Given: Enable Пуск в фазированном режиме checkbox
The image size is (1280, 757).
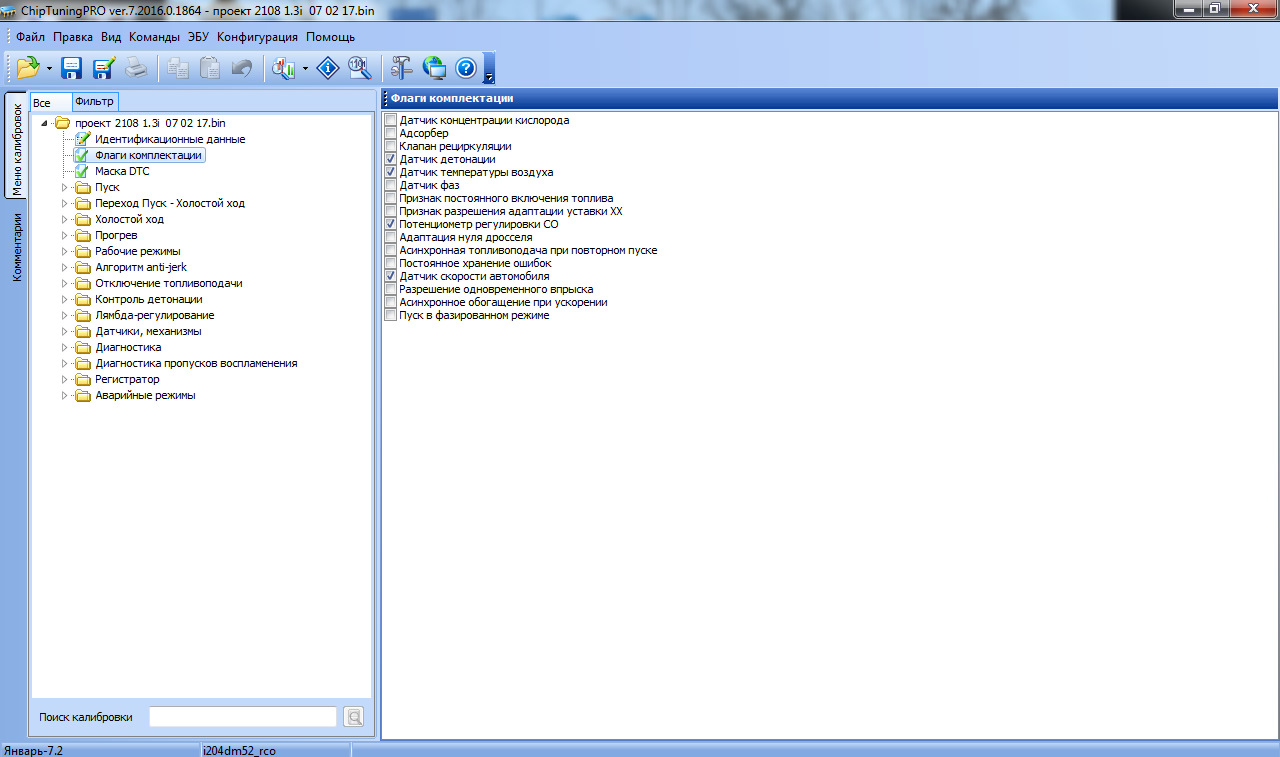Looking at the screenshot, I should click(x=391, y=315).
